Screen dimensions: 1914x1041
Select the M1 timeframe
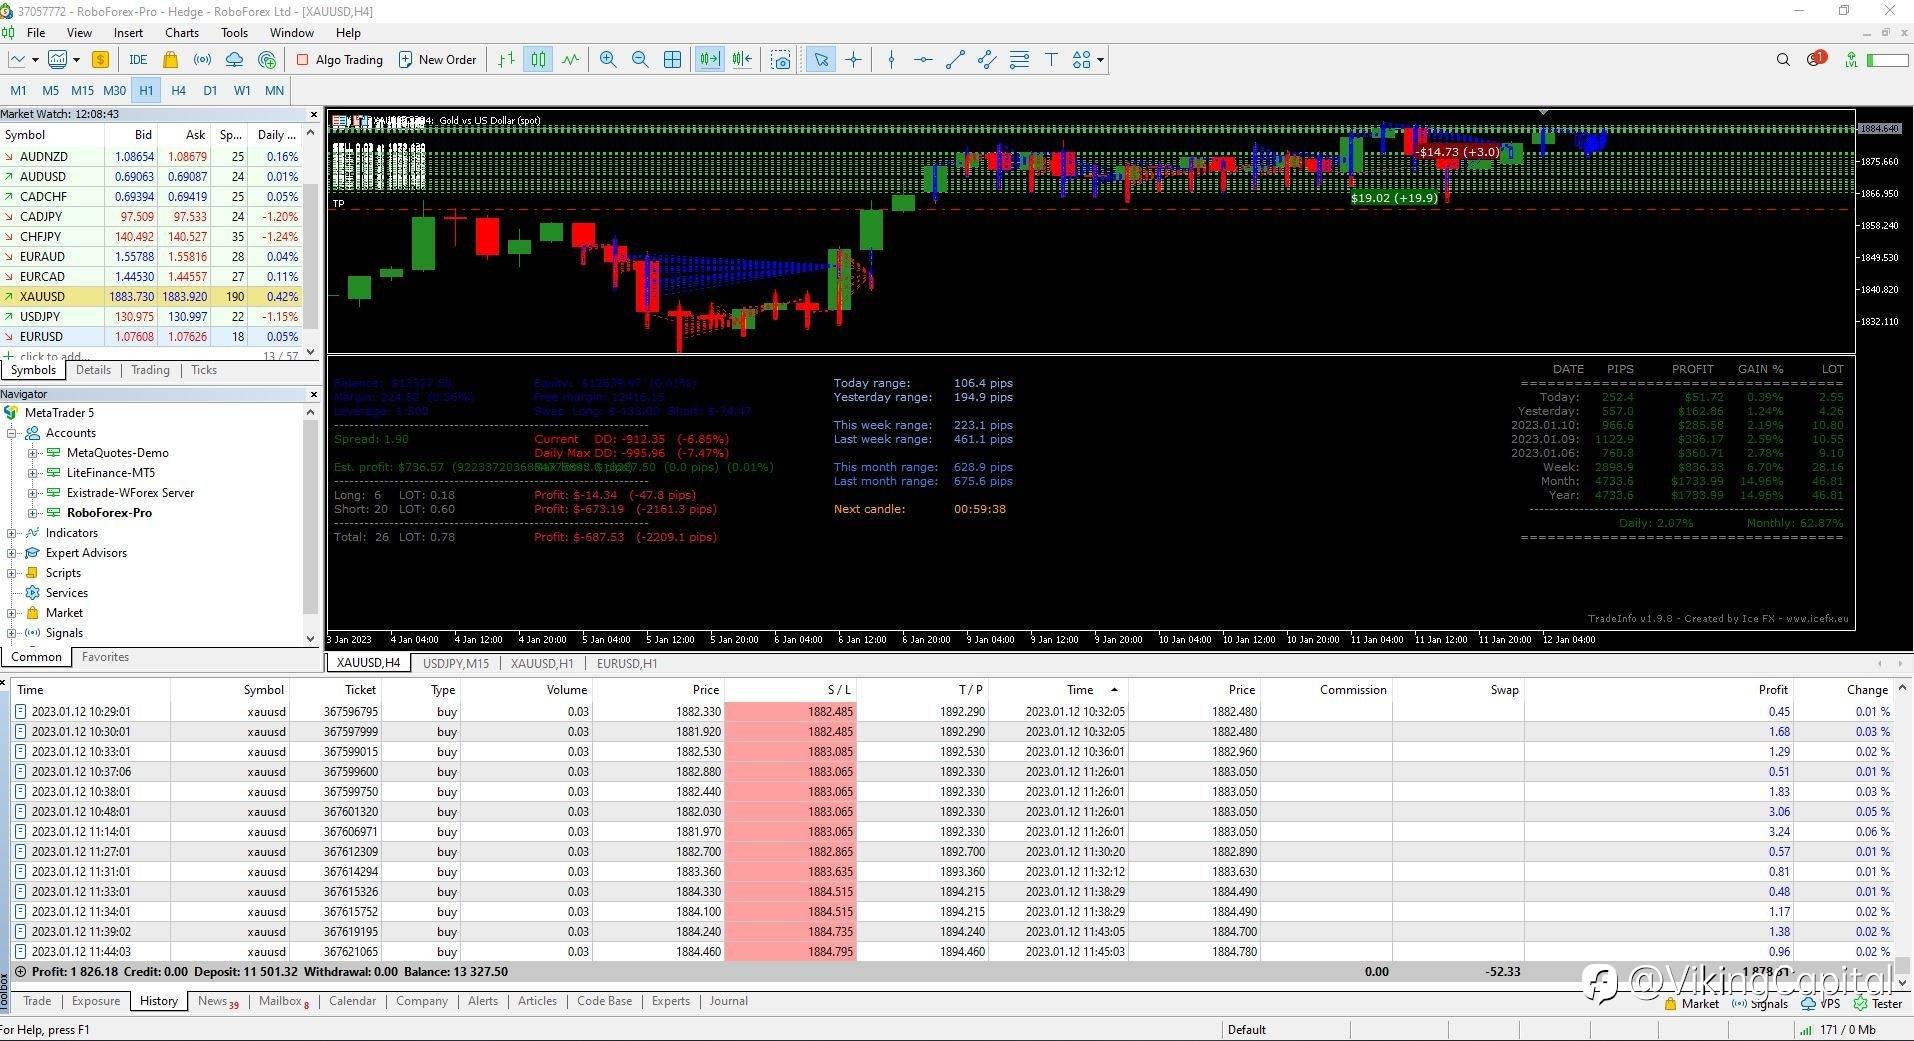18,90
